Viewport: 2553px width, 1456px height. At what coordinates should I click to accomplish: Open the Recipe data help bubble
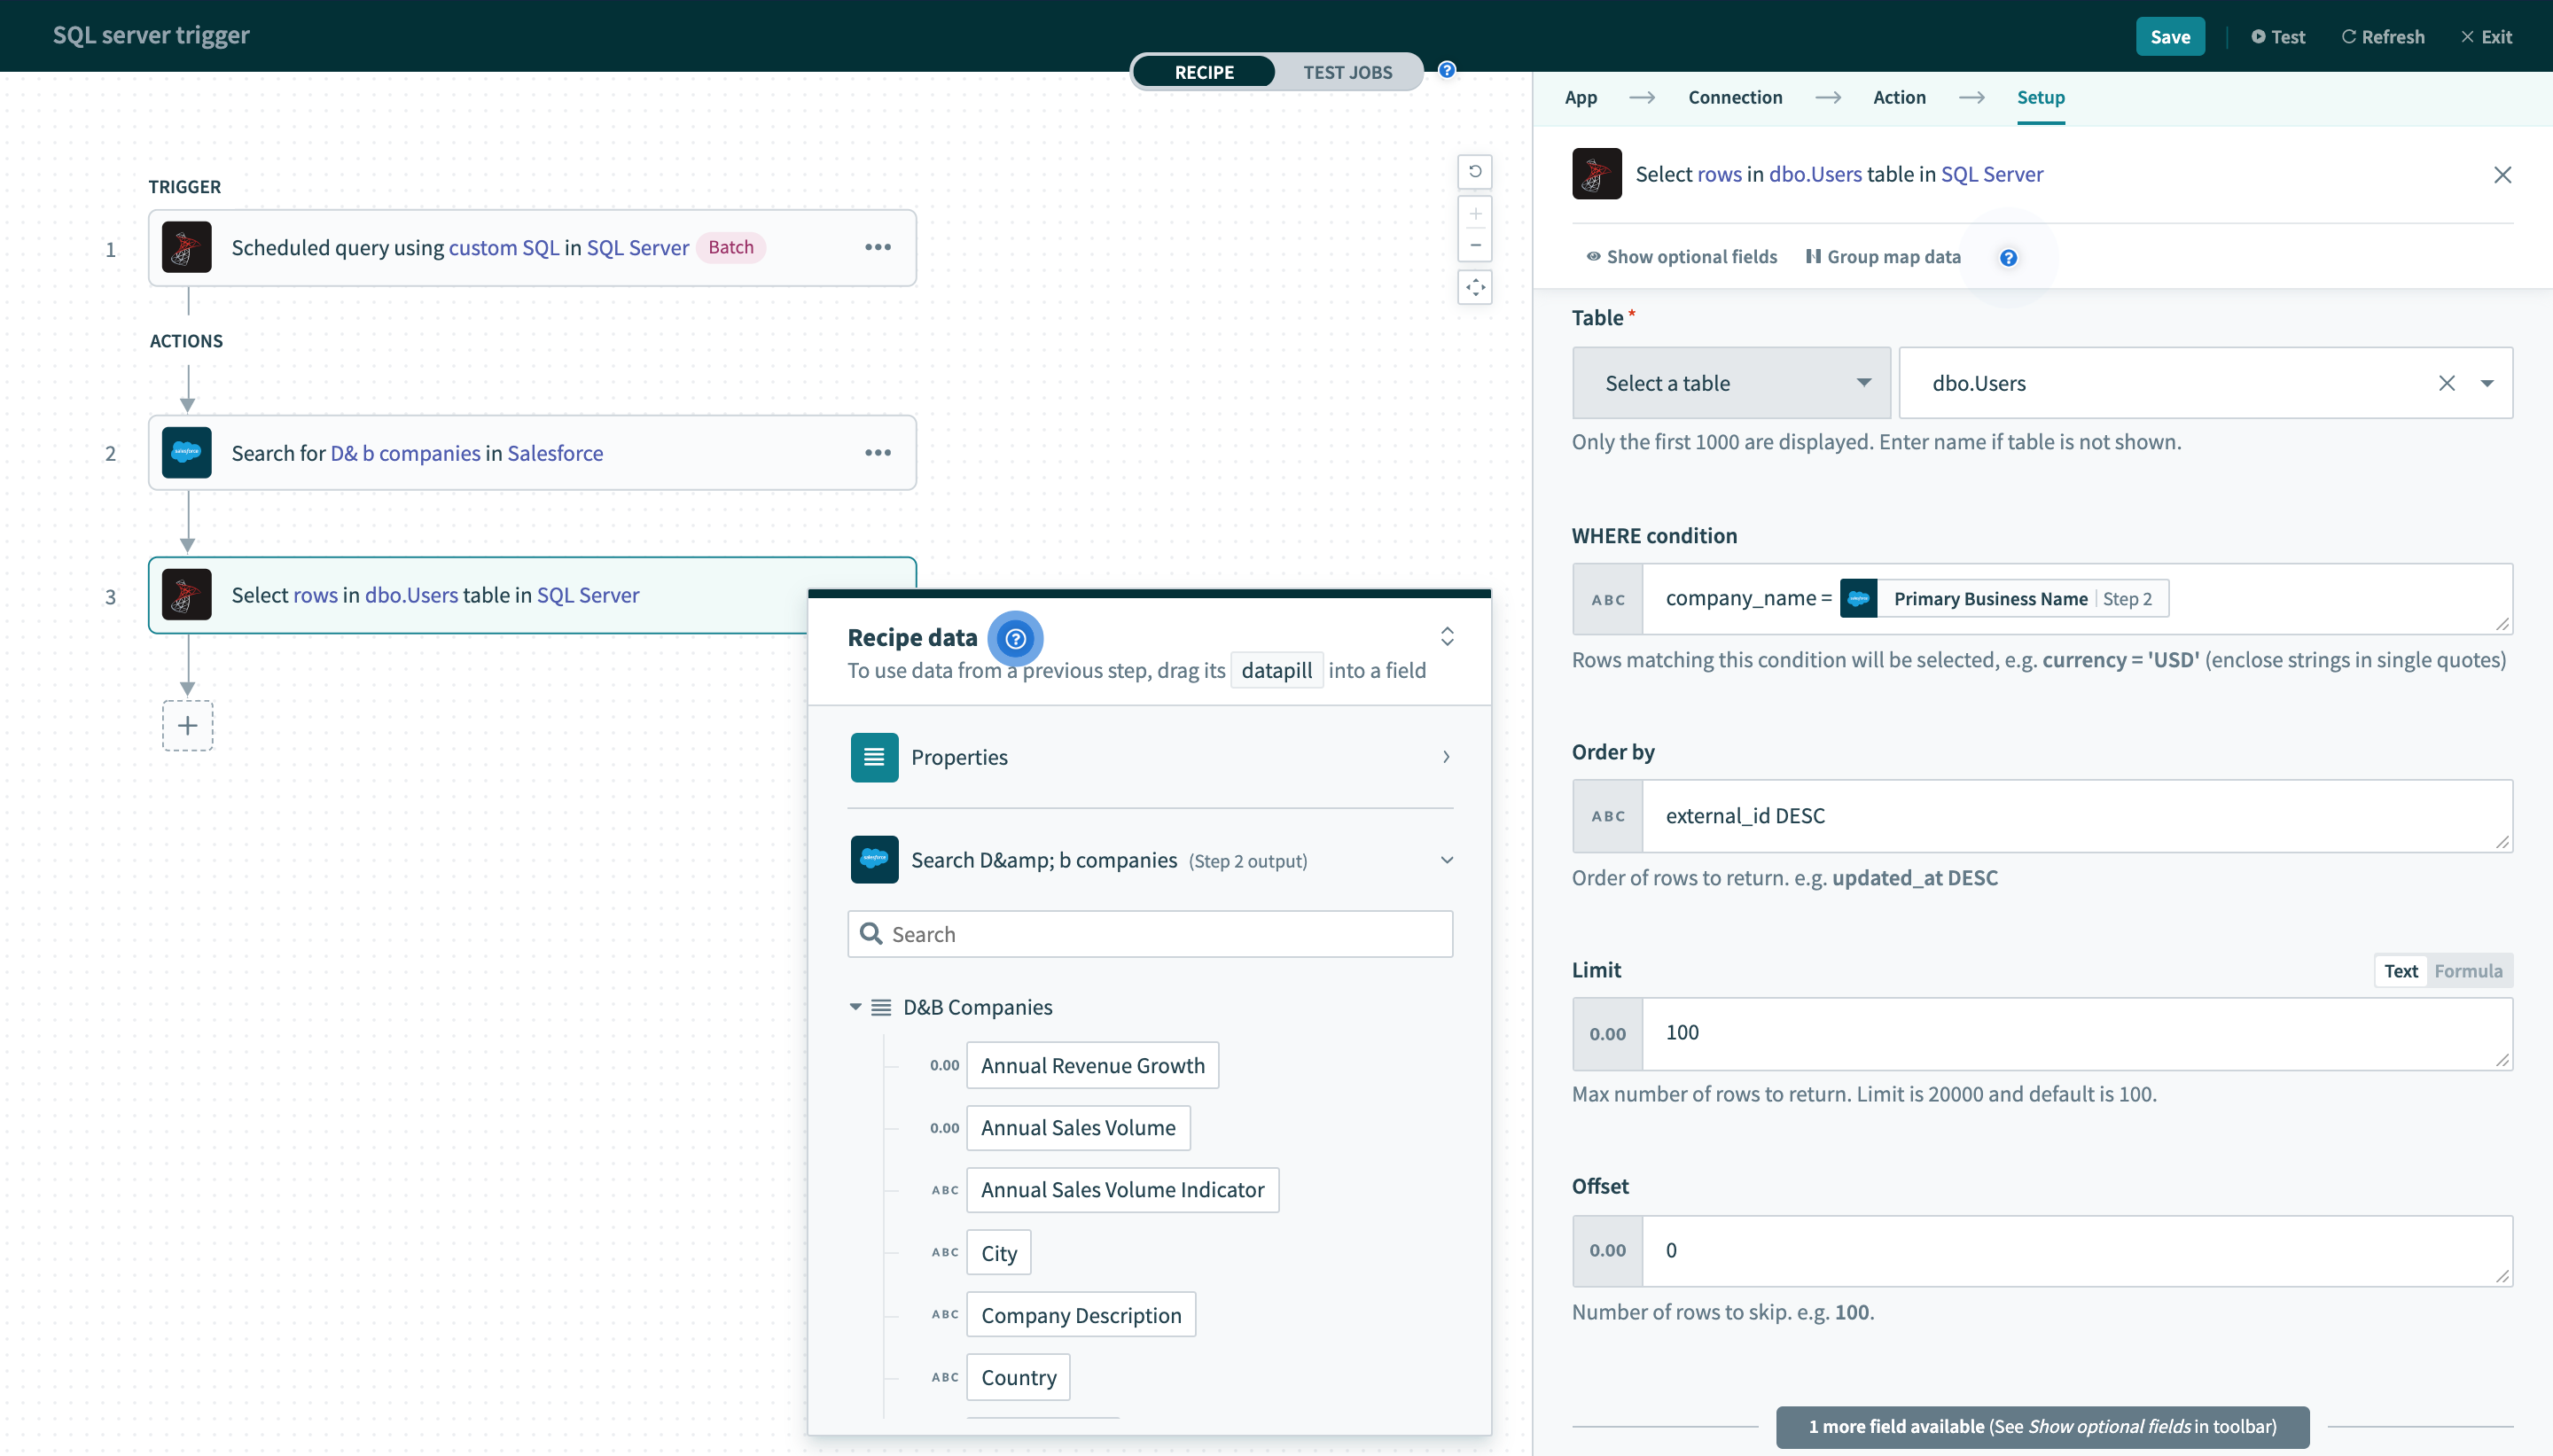pos(1016,638)
